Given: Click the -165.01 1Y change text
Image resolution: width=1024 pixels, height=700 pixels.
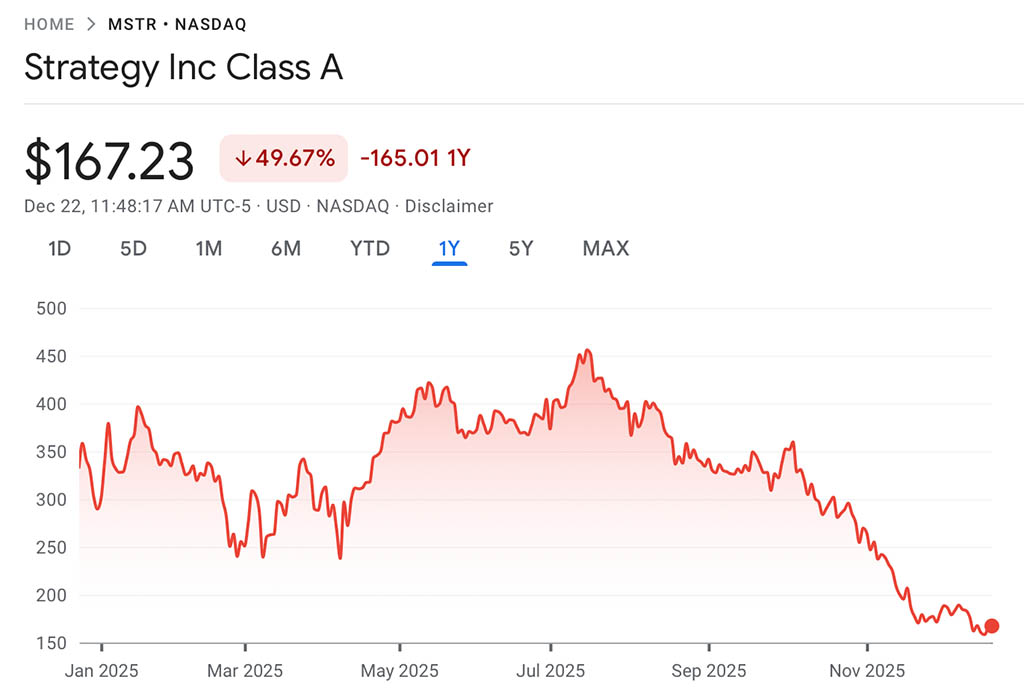Looking at the screenshot, I should click(x=415, y=158).
